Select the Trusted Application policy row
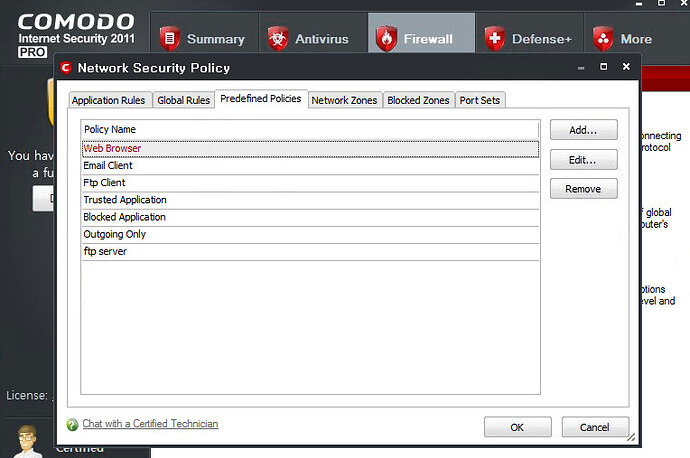Image resolution: width=690 pixels, height=458 pixels. pos(310,200)
